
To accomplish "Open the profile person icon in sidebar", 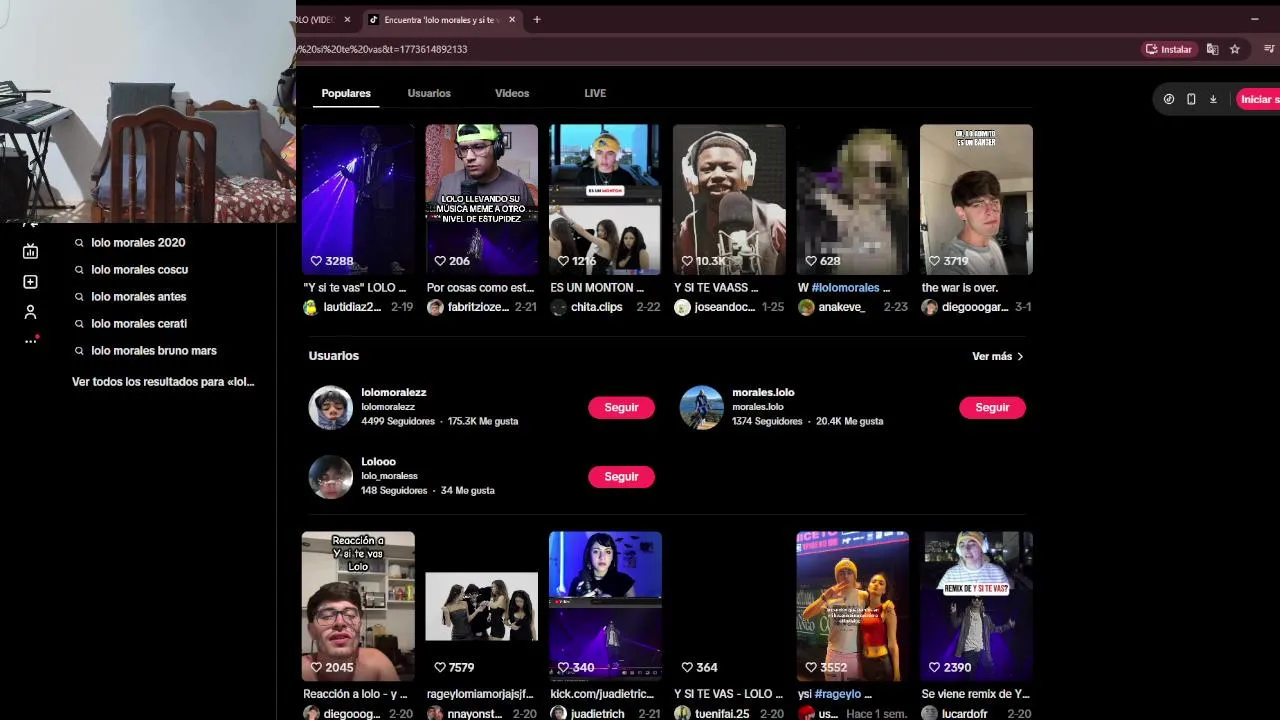I will point(30,312).
